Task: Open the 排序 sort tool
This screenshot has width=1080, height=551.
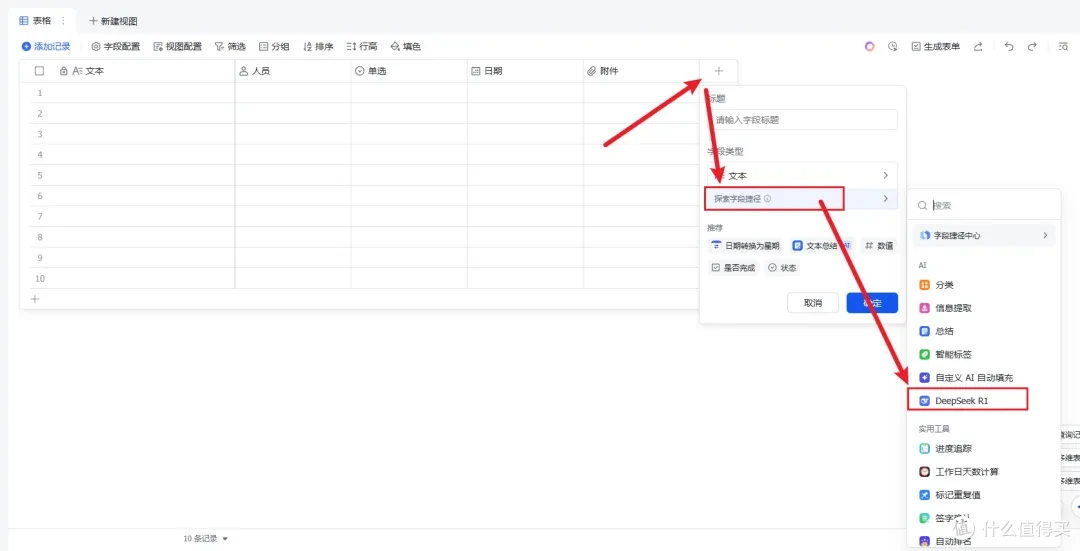Action: [318, 46]
